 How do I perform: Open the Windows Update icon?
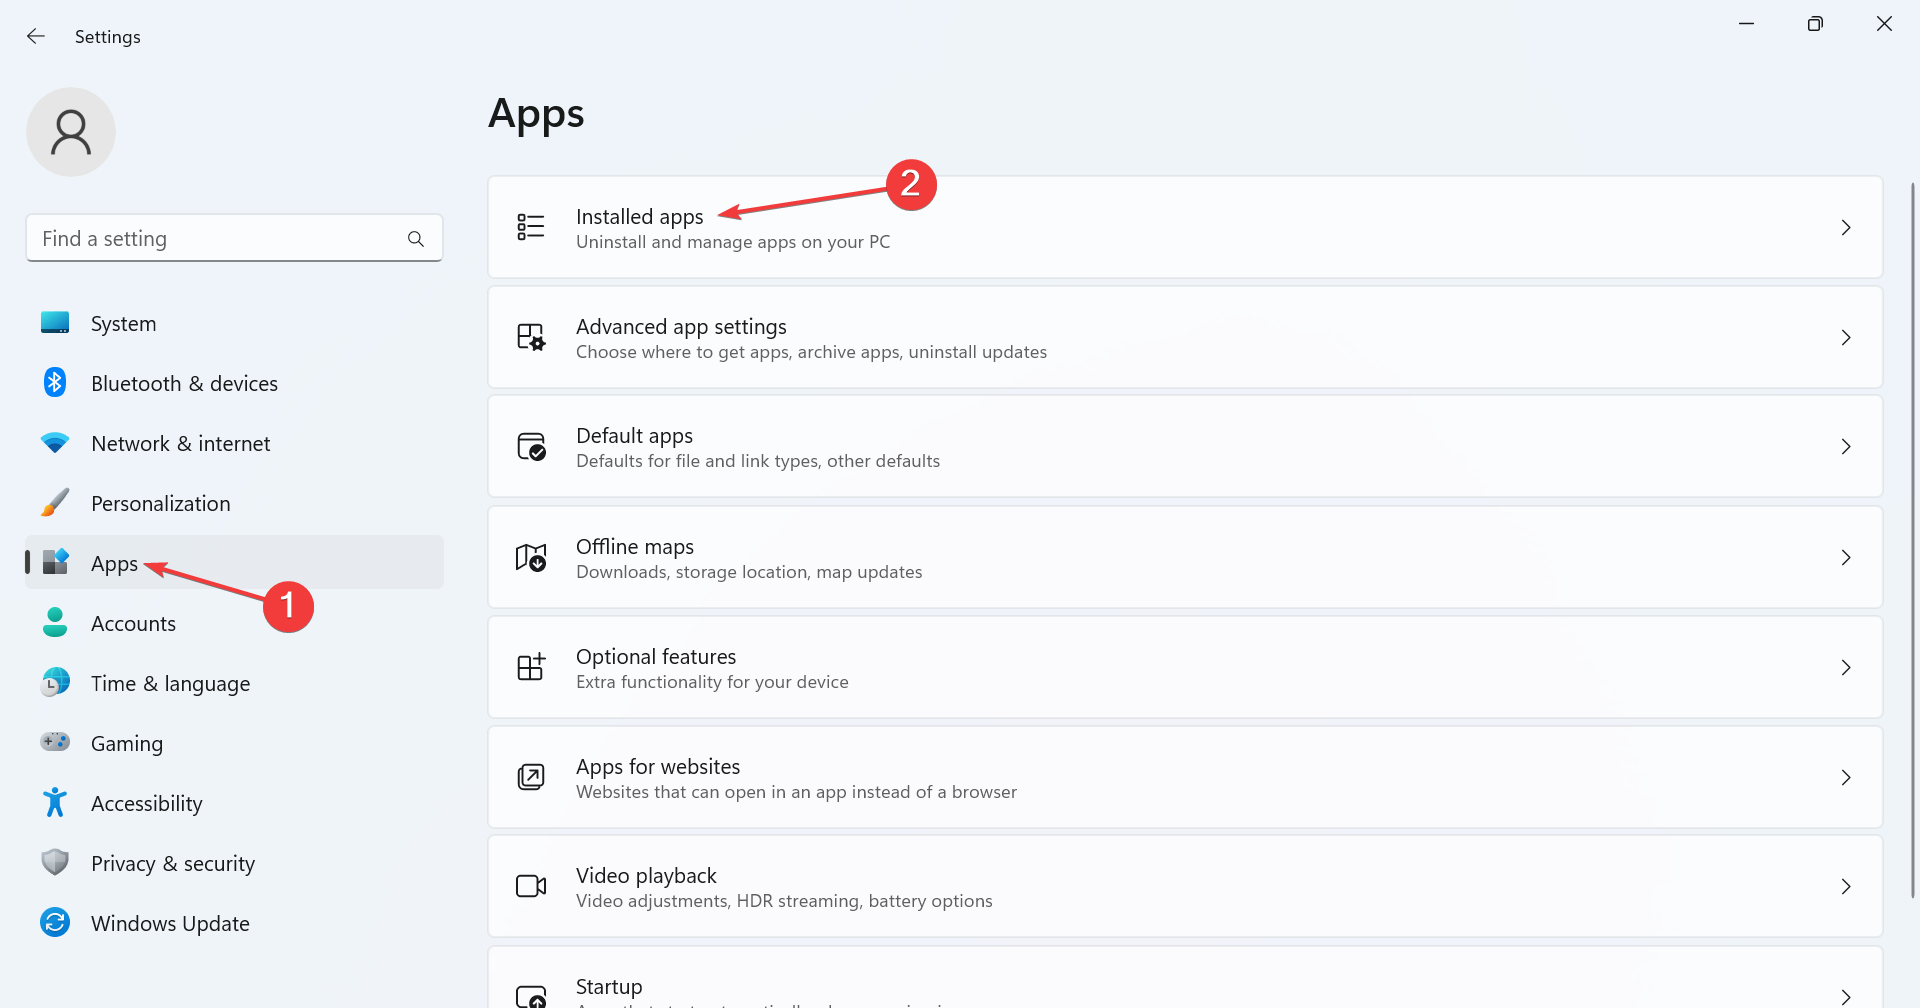point(55,922)
